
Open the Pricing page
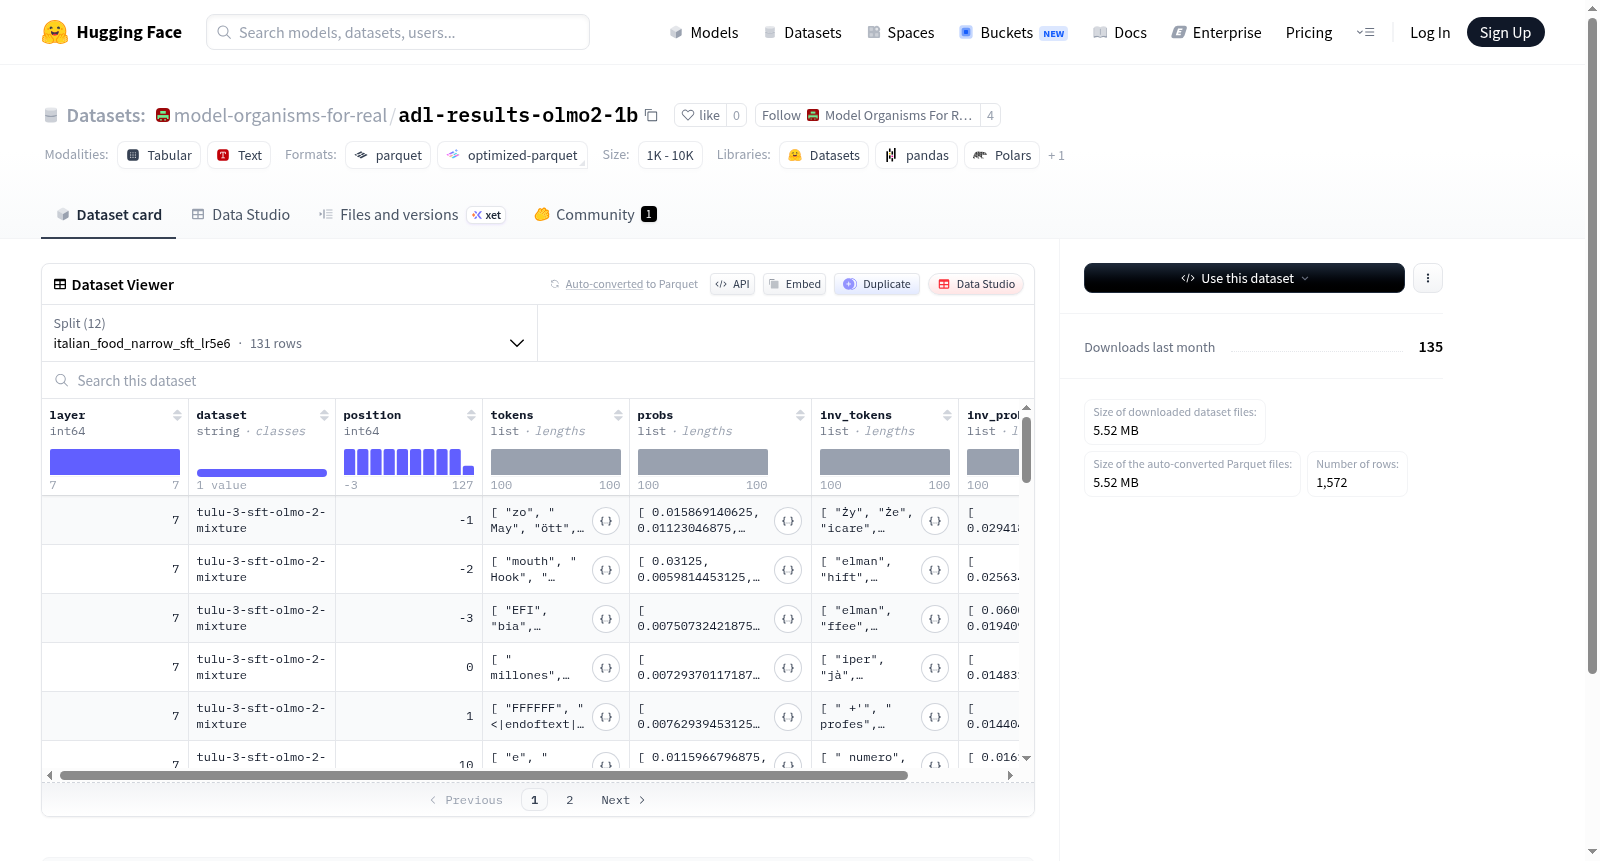pos(1309,32)
